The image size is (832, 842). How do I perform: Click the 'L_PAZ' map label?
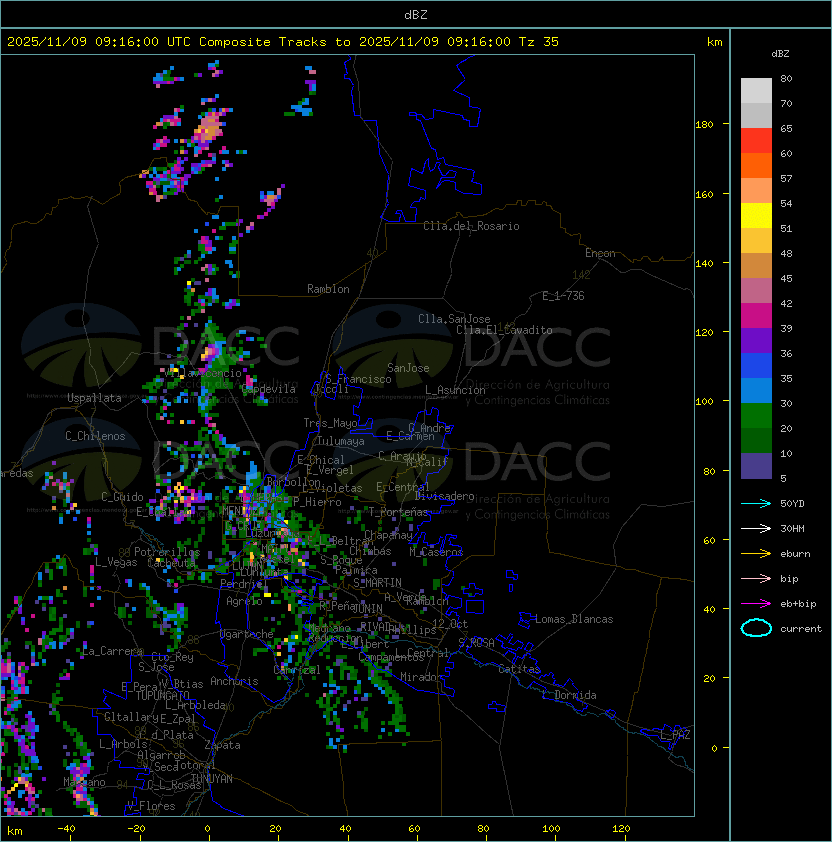(x=675, y=735)
